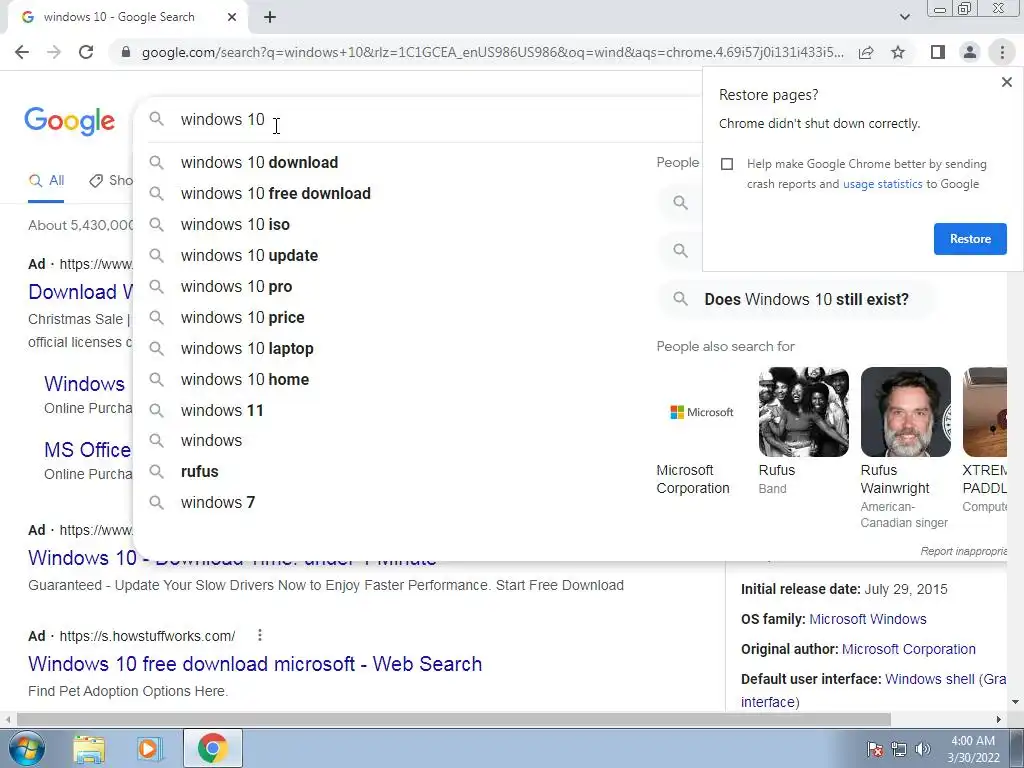The image size is (1024, 768).
Task: Click the volume speaker tray icon
Action: [x=923, y=749]
